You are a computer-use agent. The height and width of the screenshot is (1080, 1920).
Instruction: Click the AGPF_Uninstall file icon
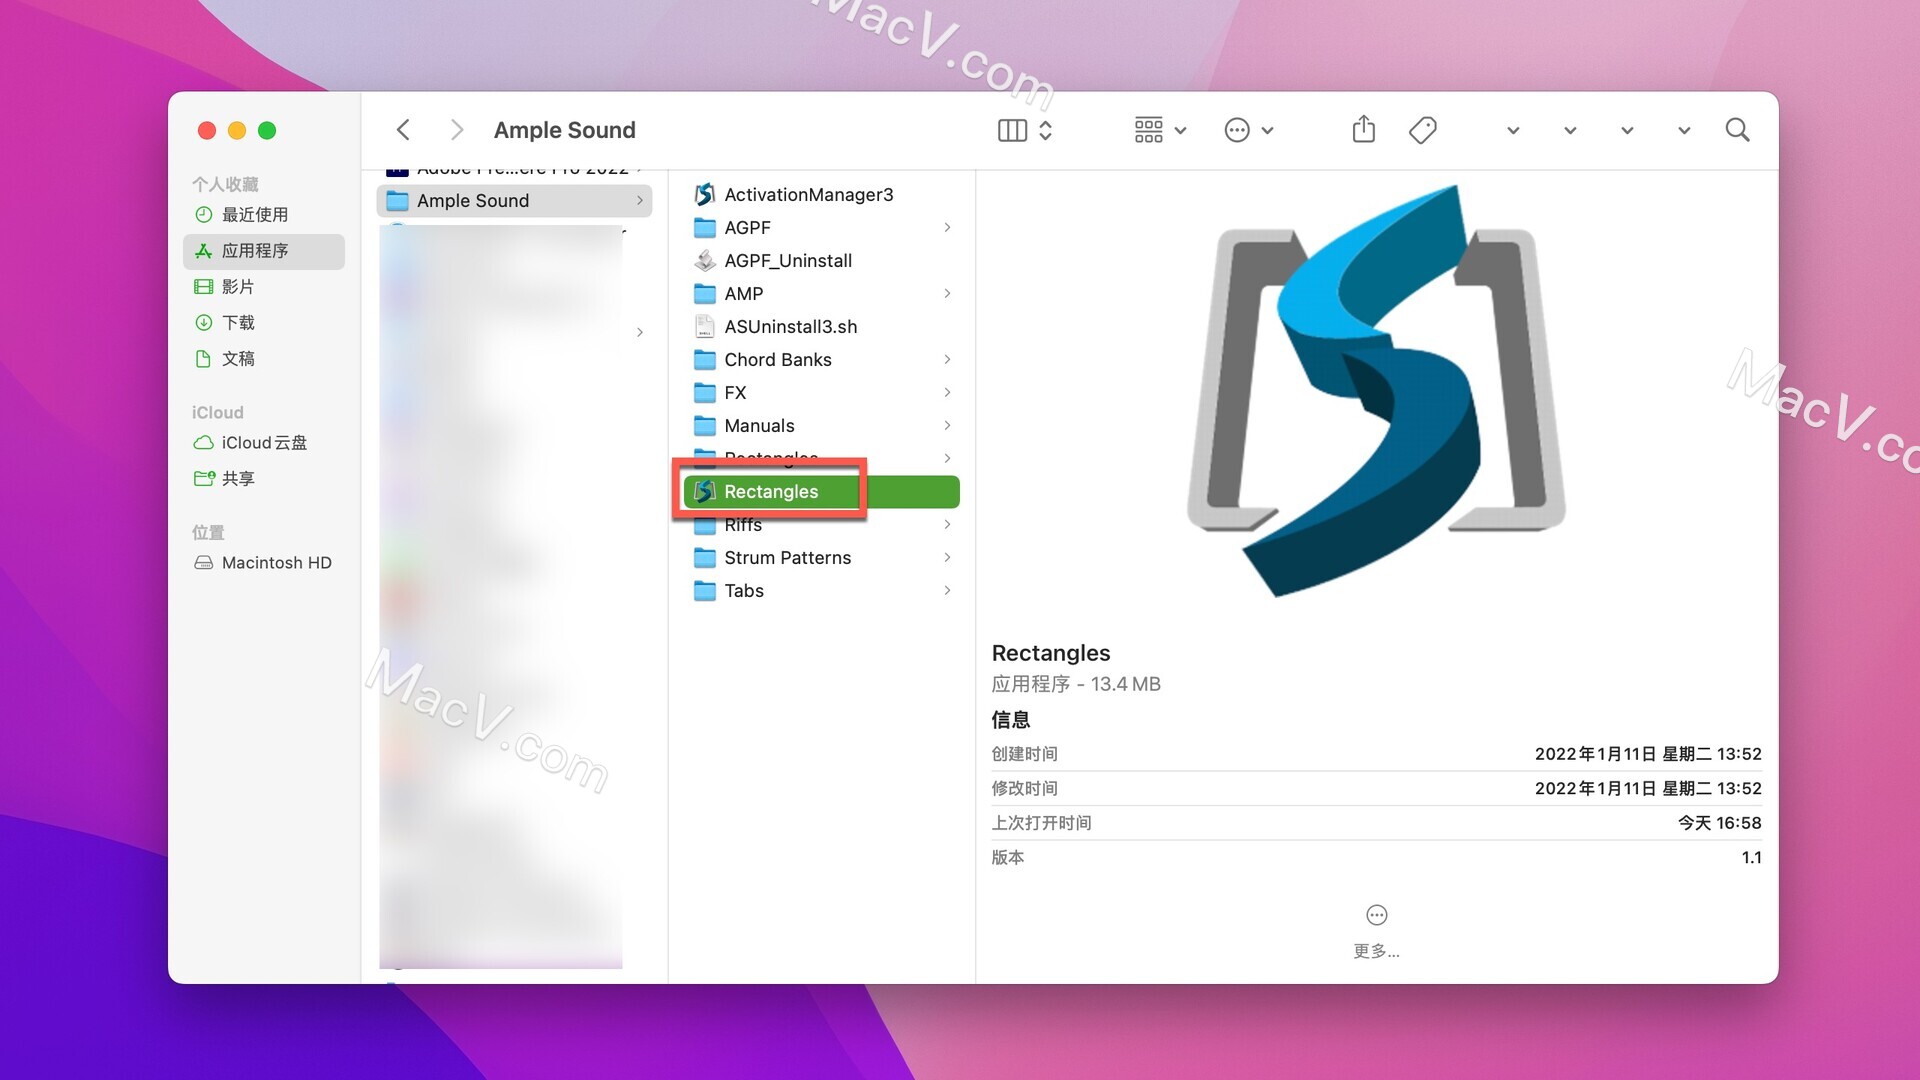(703, 260)
